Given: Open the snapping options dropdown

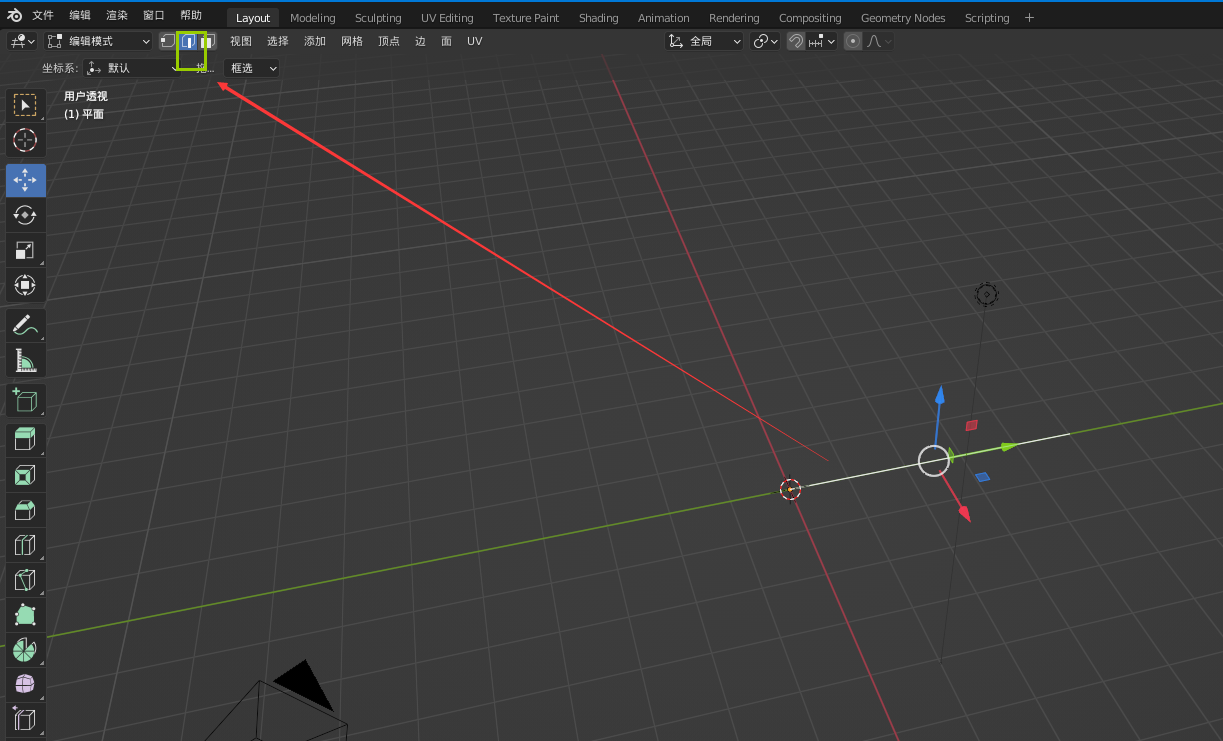Looking at the screenshot, I should coord(822,41).
